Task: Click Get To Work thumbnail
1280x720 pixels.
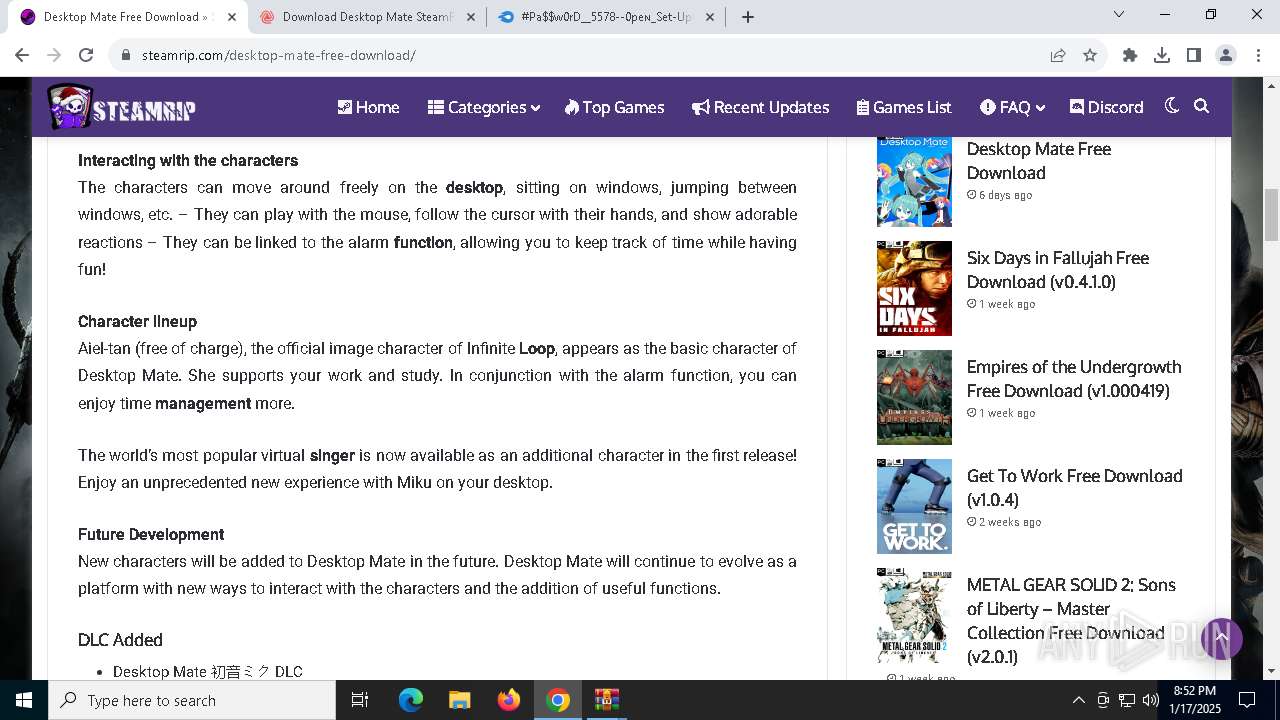Action: [914, 506]
